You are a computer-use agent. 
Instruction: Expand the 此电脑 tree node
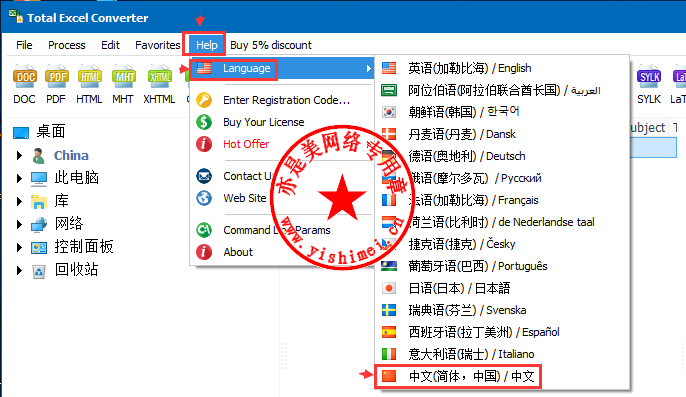(x=19, y=178)
